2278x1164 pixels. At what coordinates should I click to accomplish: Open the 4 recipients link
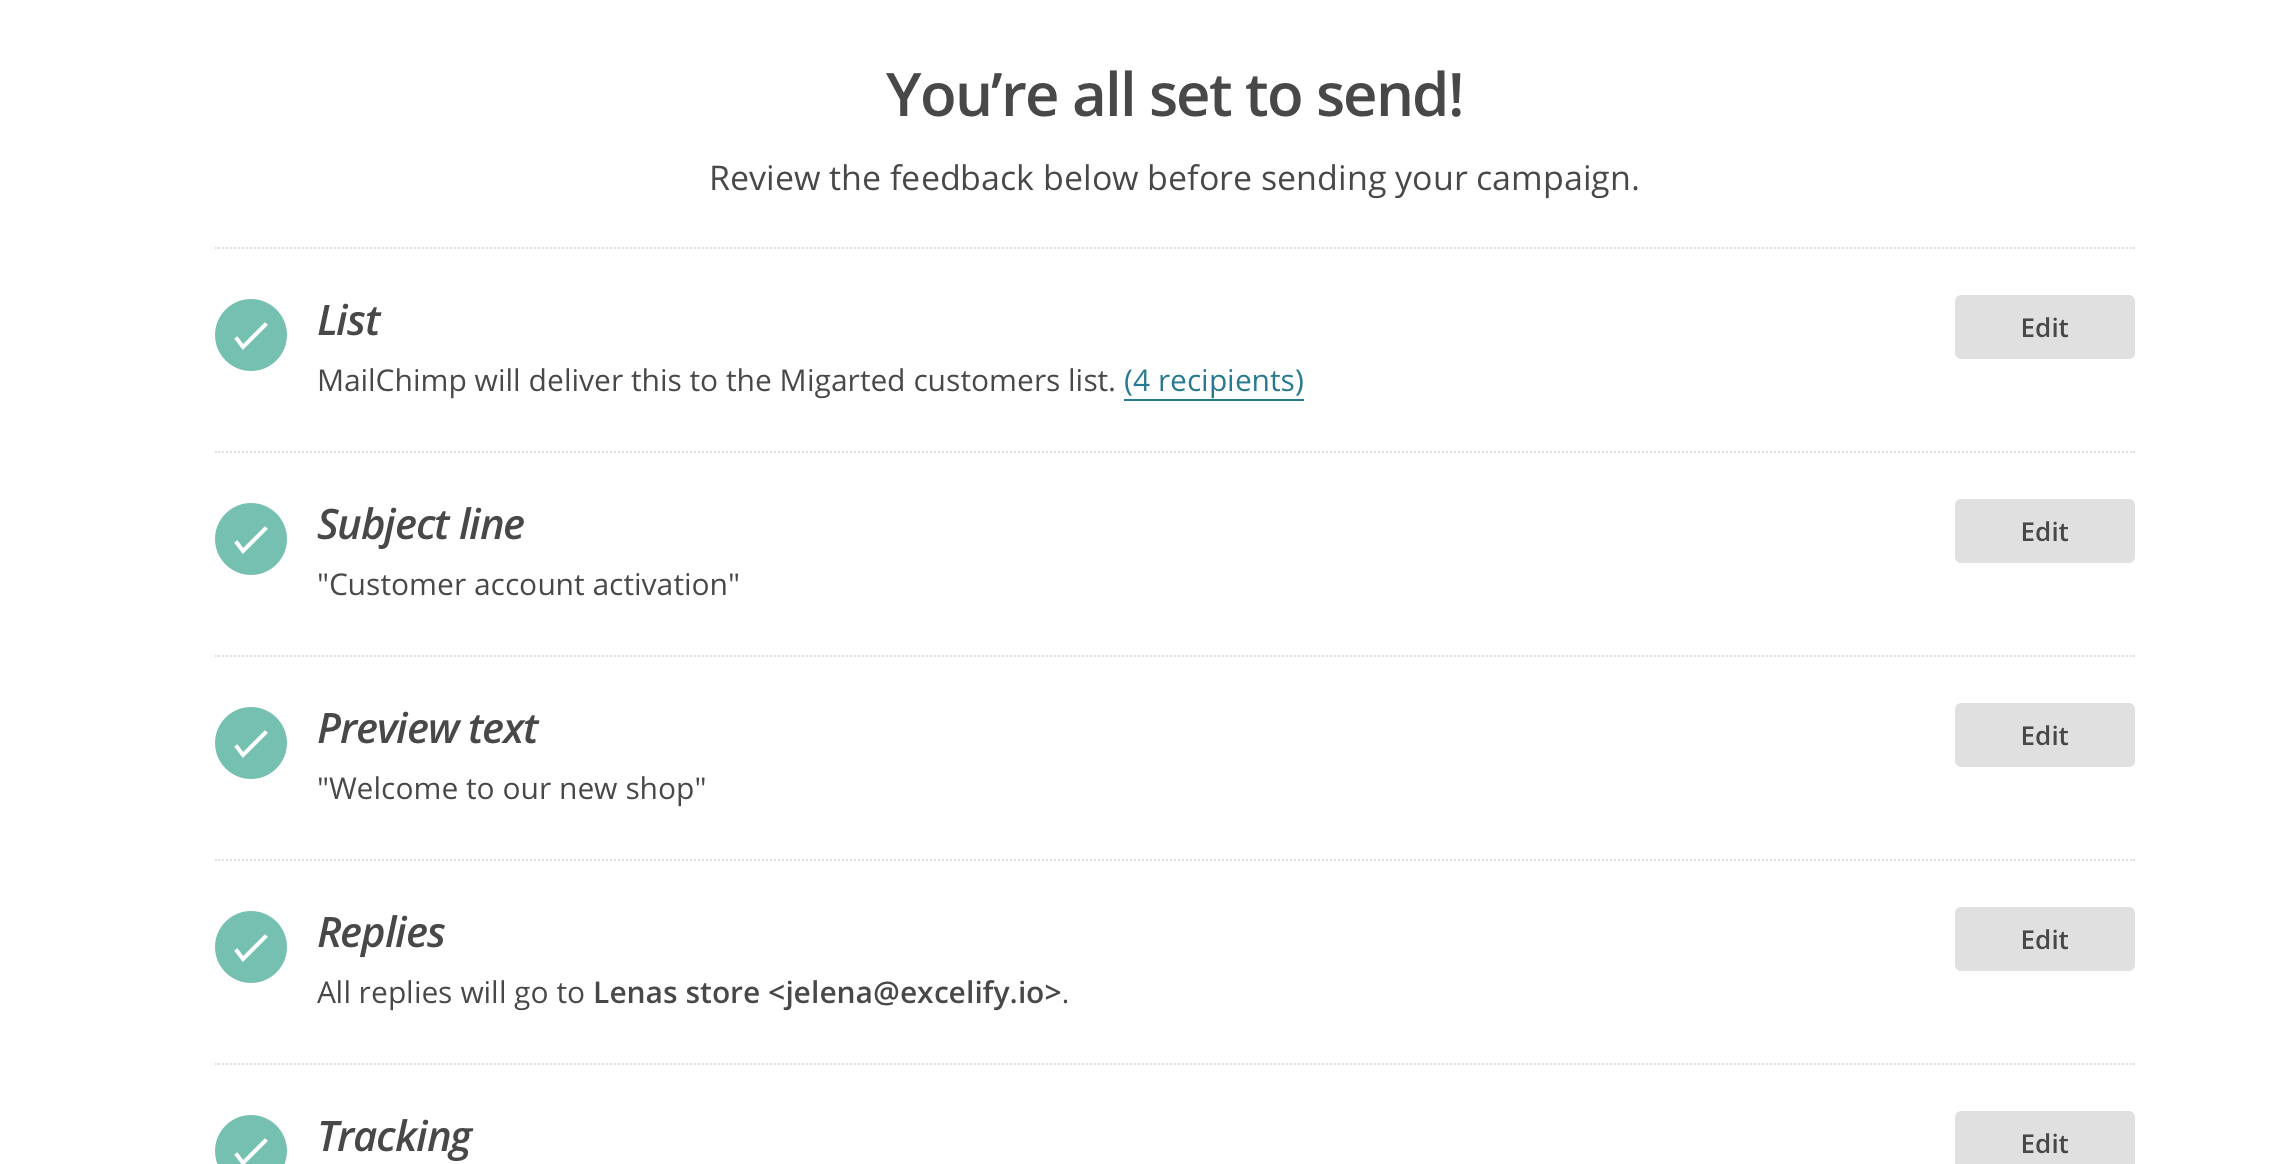pyautogui.click(x=1213, y=381)
